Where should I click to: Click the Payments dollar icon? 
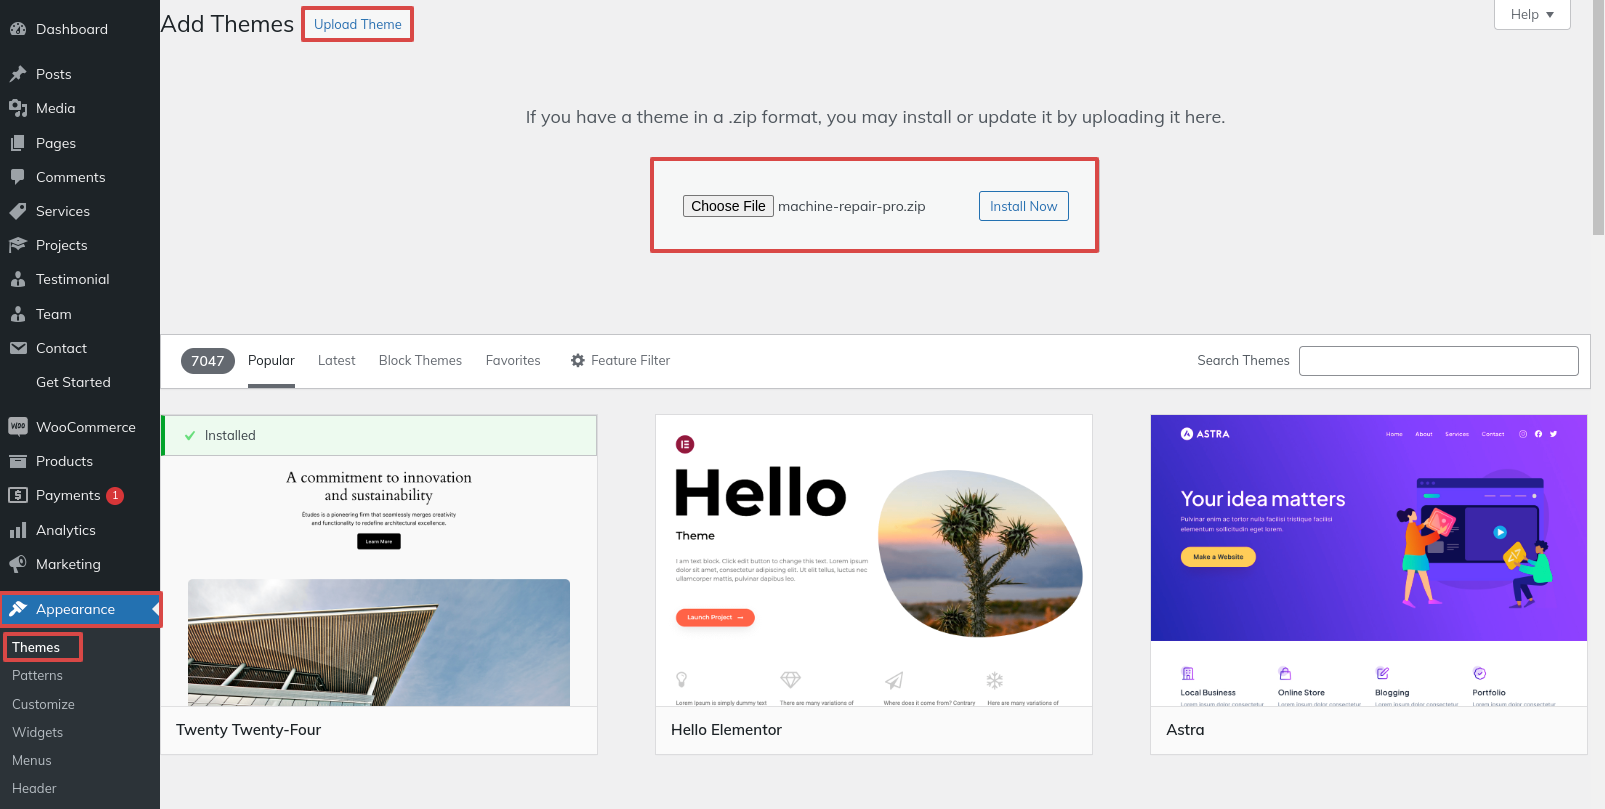click(x=18, y=495)
